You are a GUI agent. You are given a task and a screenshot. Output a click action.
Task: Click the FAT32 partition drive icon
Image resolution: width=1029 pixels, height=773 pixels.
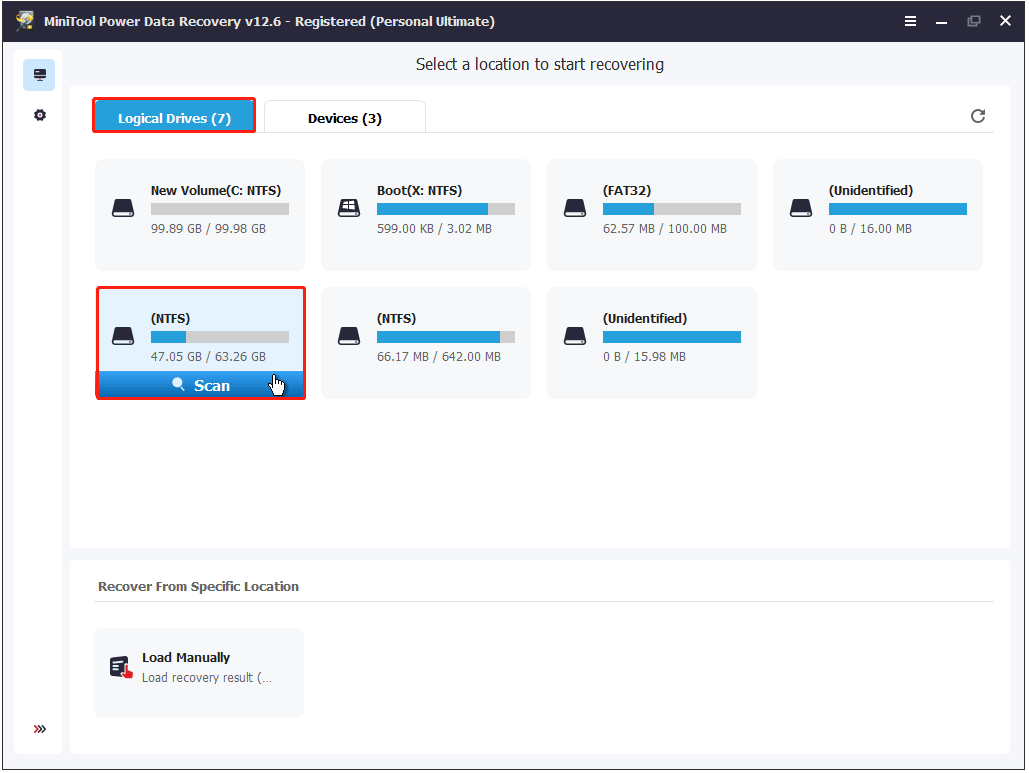575,207
